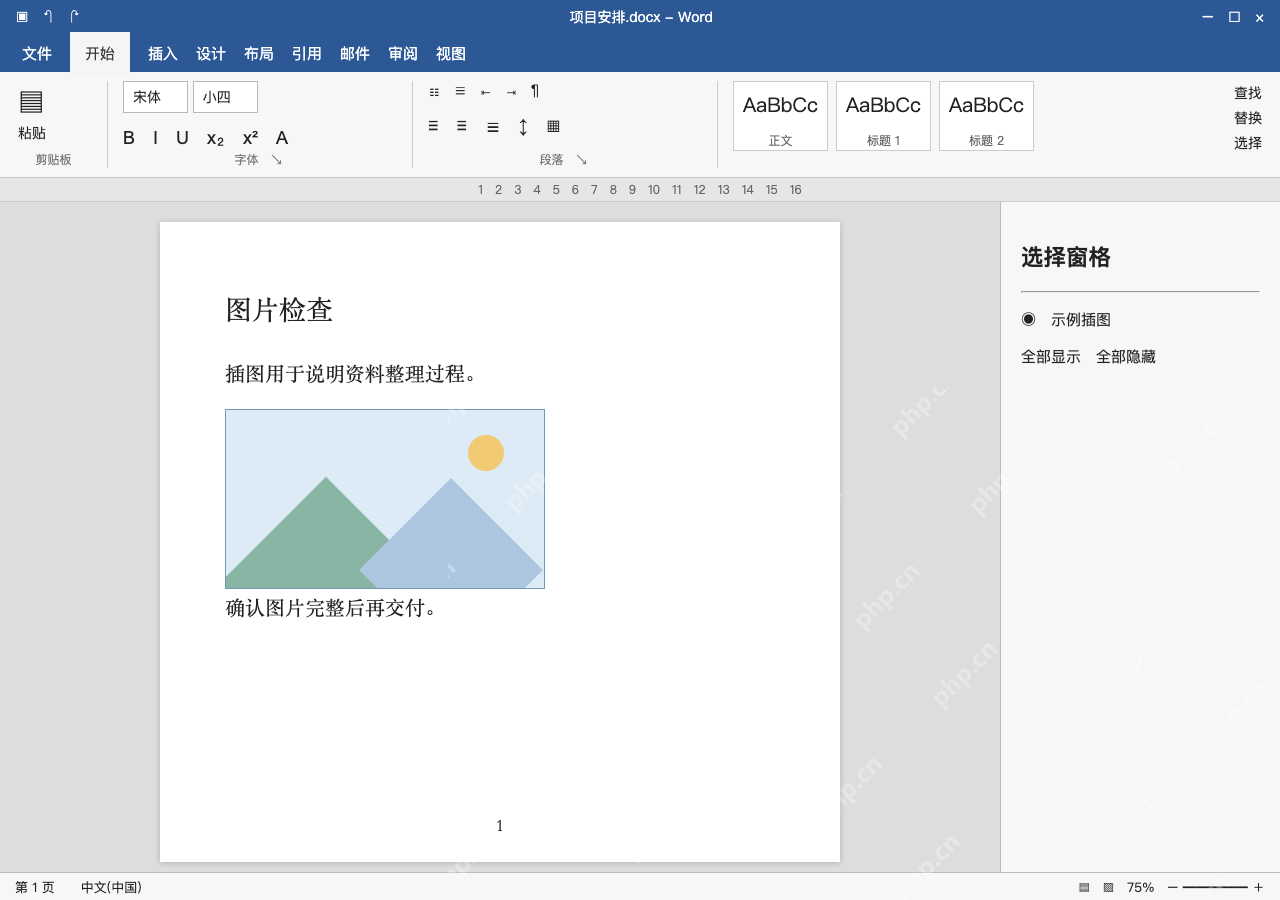The height and width of the screenshot is (900, 1280).
Task: Click the Paste (粘贴) clipboard icon
Action: pyautogui.click(x=31, y=101)
